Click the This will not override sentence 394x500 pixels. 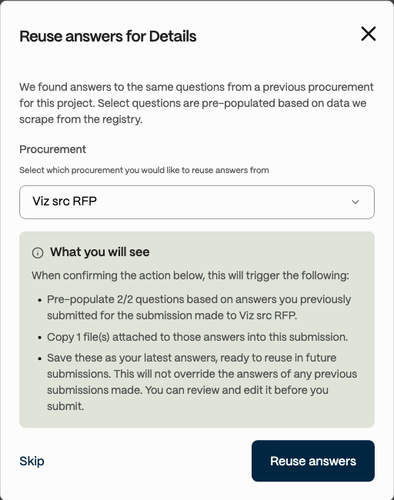202,382
